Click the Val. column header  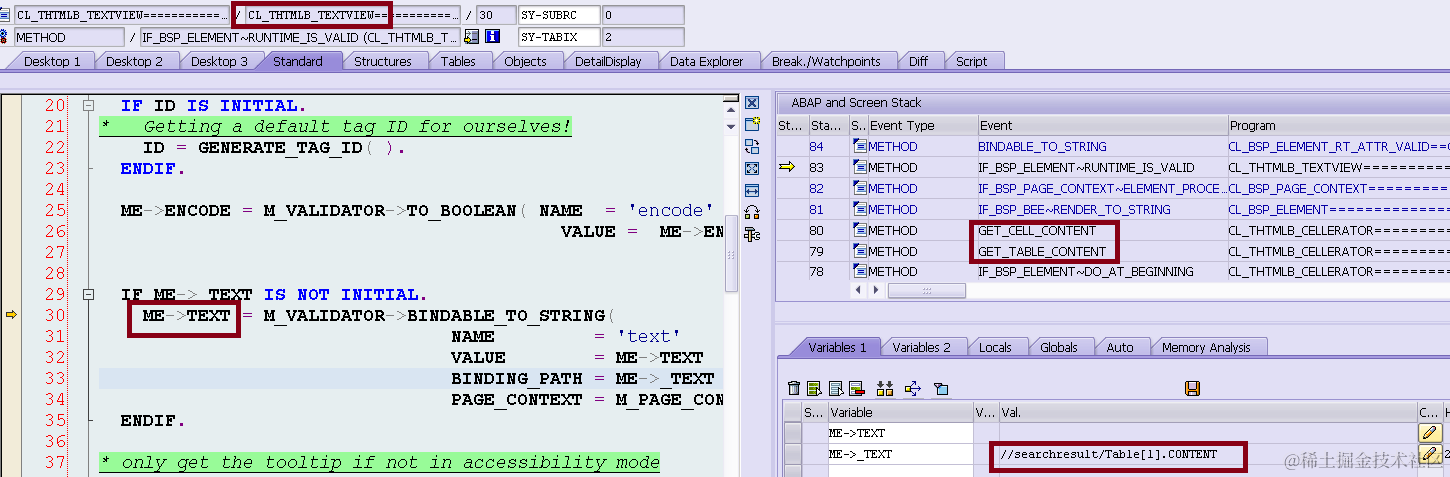(1206, 412)
